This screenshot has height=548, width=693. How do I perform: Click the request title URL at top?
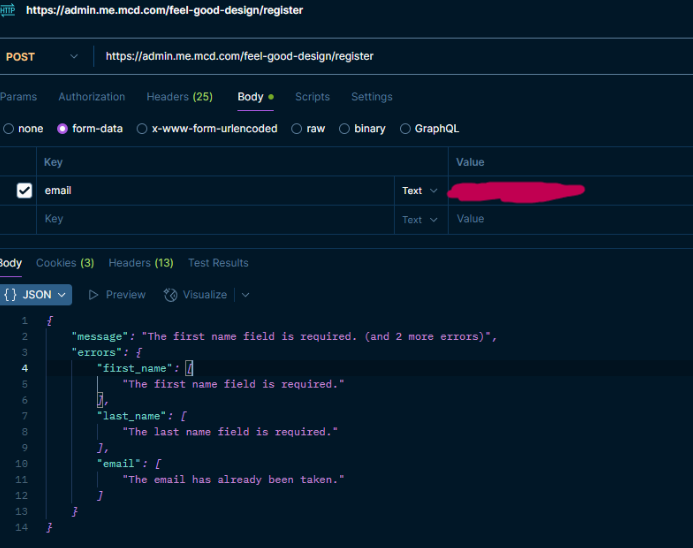[x=164, y=10]
